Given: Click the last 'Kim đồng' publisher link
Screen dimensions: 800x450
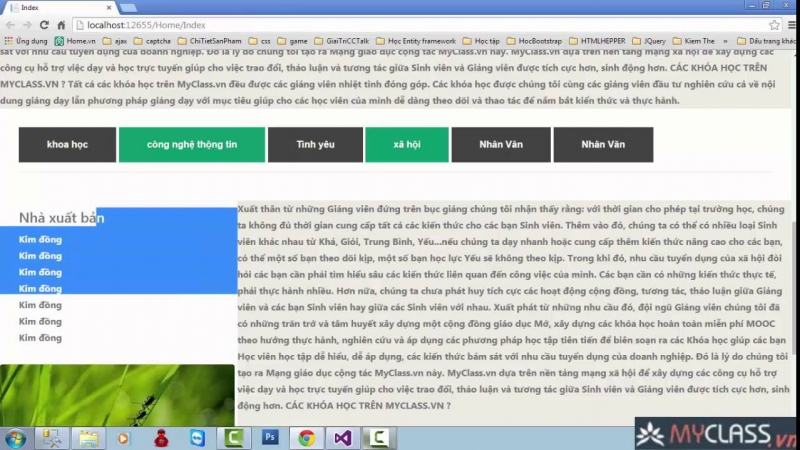Looking at the screenshot, I should pyautogui.click(x=40, y=338).
